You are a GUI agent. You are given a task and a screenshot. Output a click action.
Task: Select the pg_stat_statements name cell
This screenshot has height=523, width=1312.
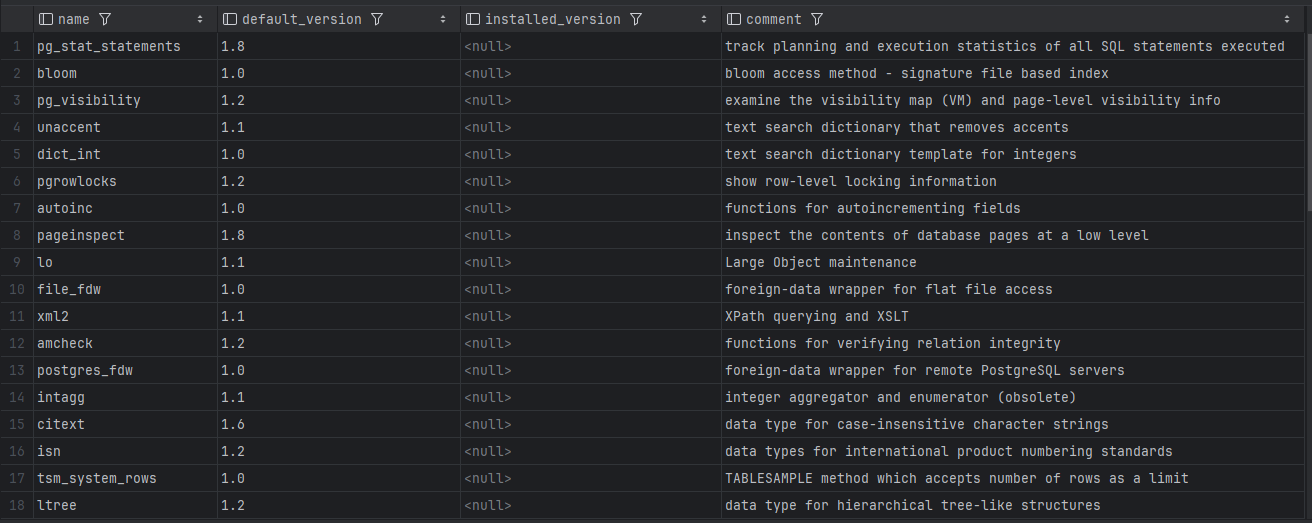point(108,46)
